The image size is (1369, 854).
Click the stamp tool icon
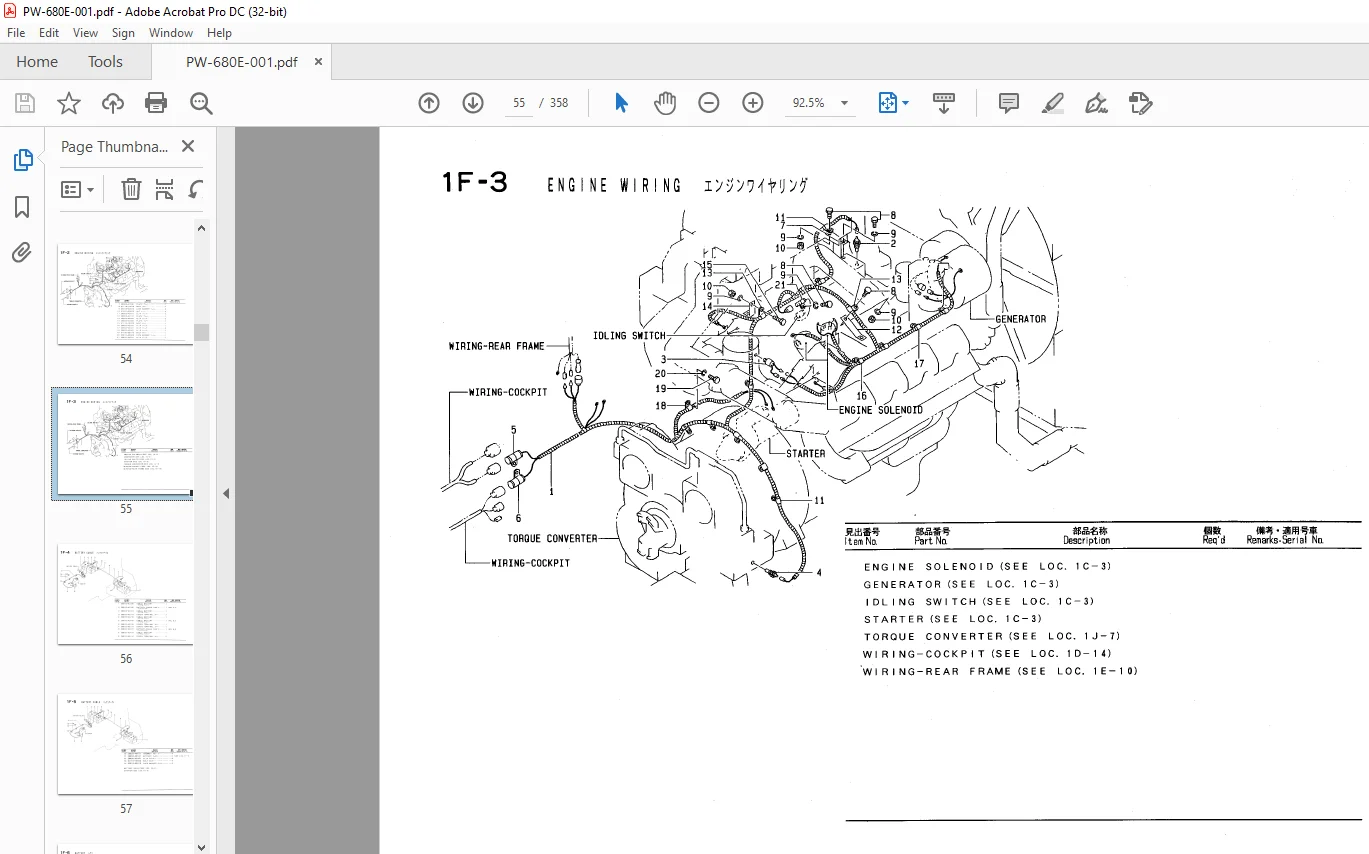tap(1140, 103)
